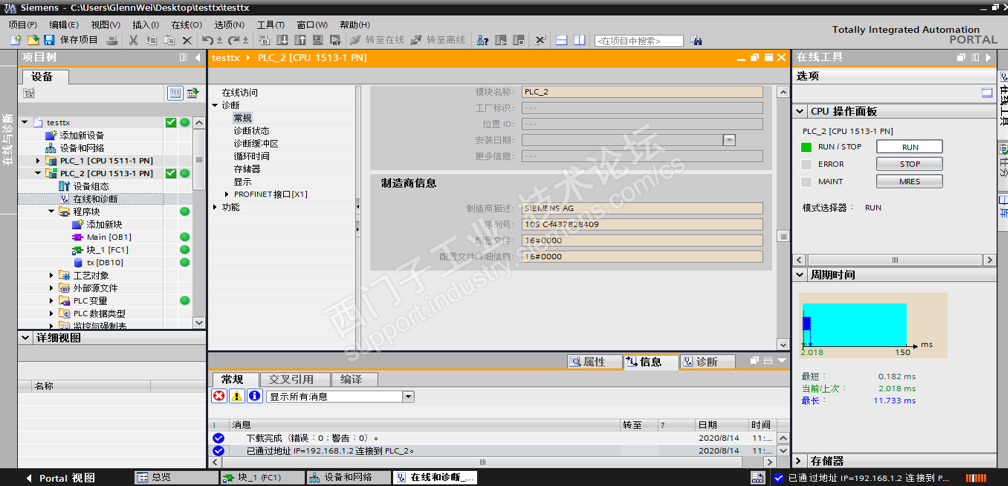Viewport: 1008px width, 486px height.
Task: Switch to the 属性 tab
Action: click(595, 362)
